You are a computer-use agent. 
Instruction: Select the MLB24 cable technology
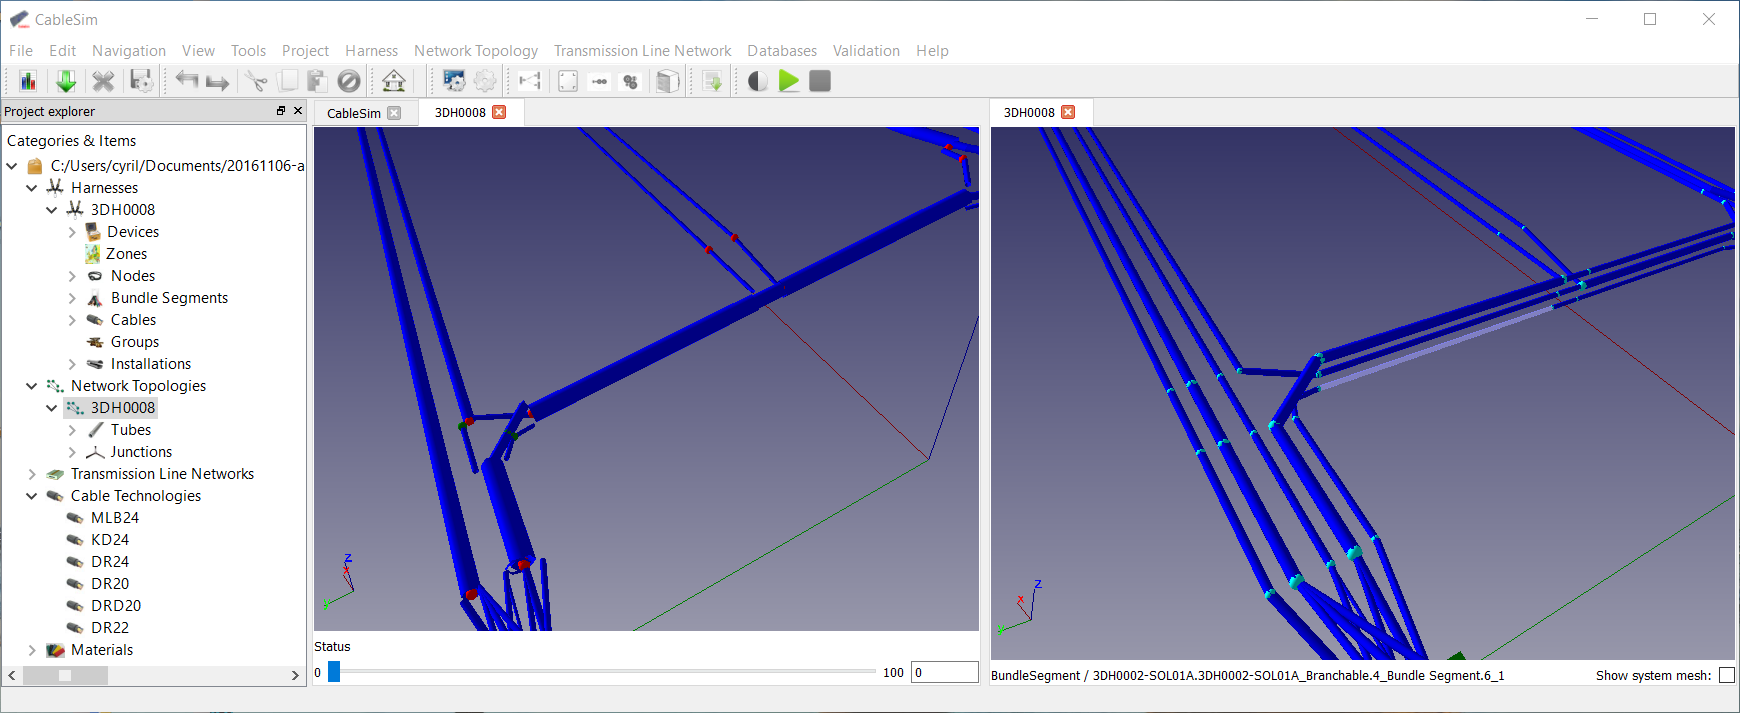click(x=115, y=518)
